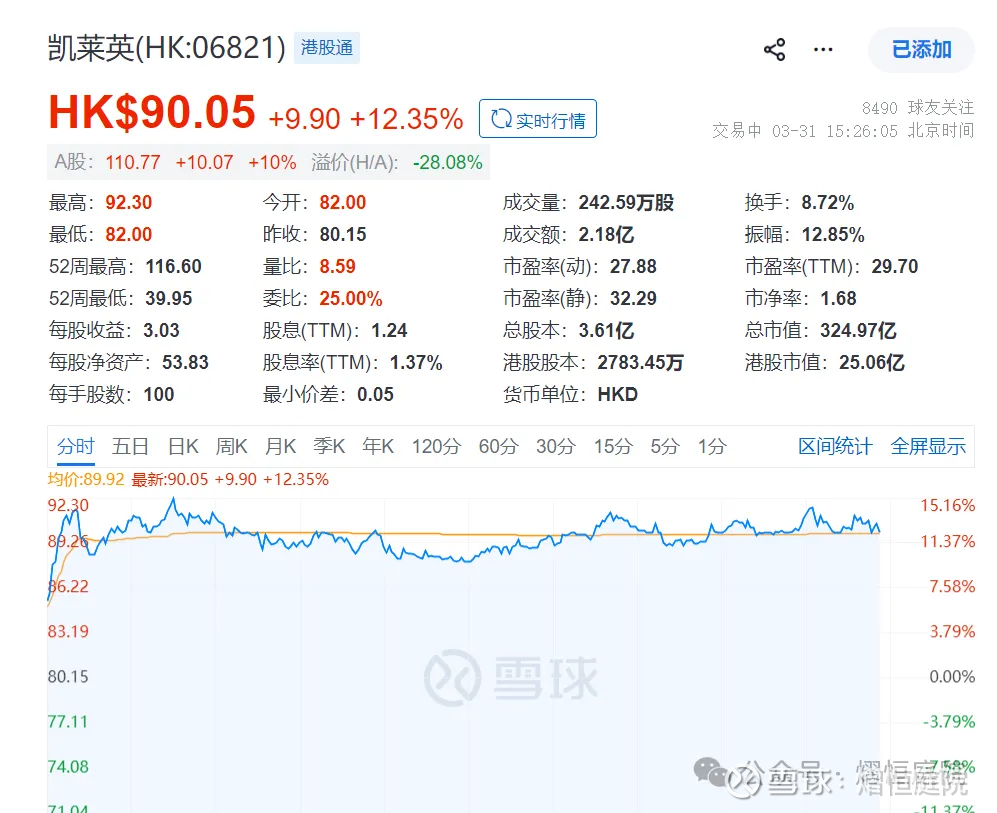Click the 市盈率(TTM) value 29.70
The height and width of the screenshot is (813, 997).
(x=895, y=266)
